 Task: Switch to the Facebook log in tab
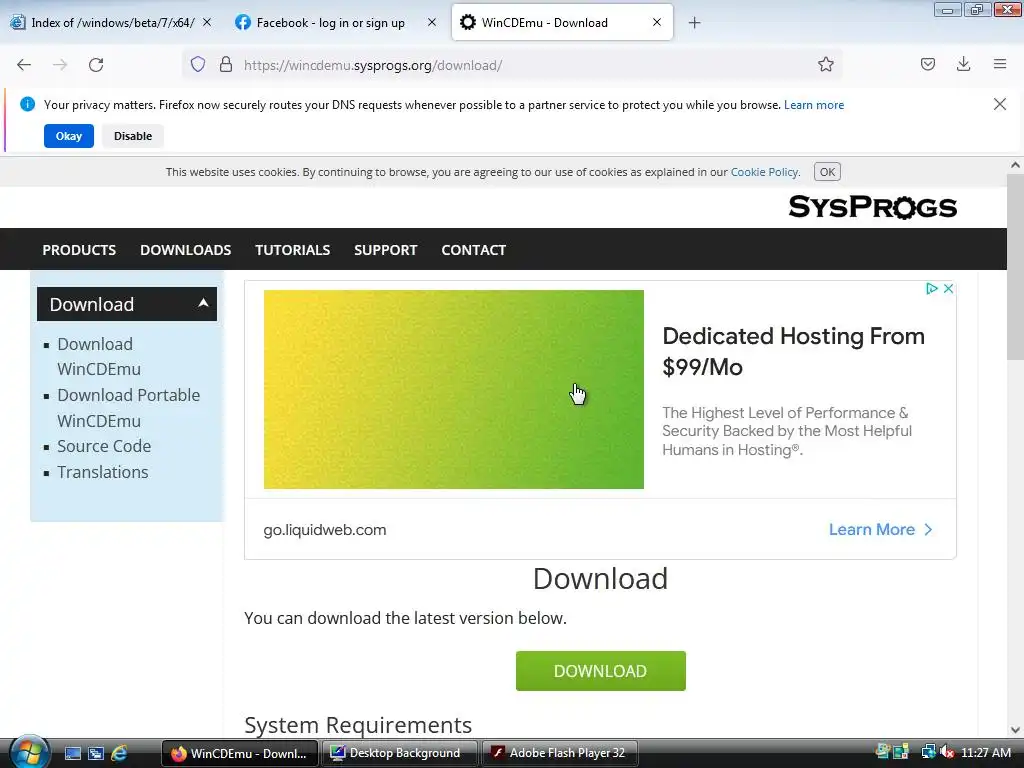click(330, 23)
